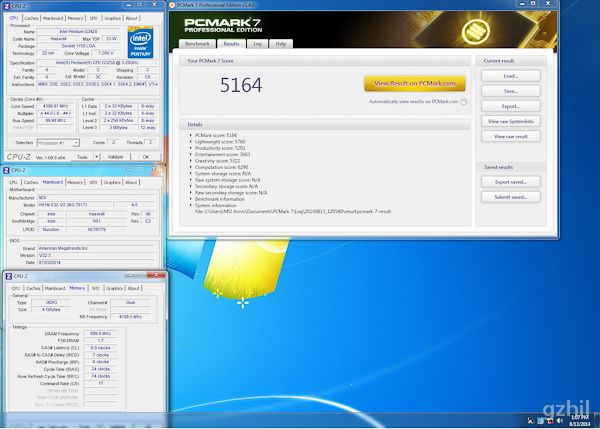Image resolution: width=600 pixels, height=429 pixels.
Task: Toggle Automatically view results on PCMark.com checkbox
Action: 464,102
